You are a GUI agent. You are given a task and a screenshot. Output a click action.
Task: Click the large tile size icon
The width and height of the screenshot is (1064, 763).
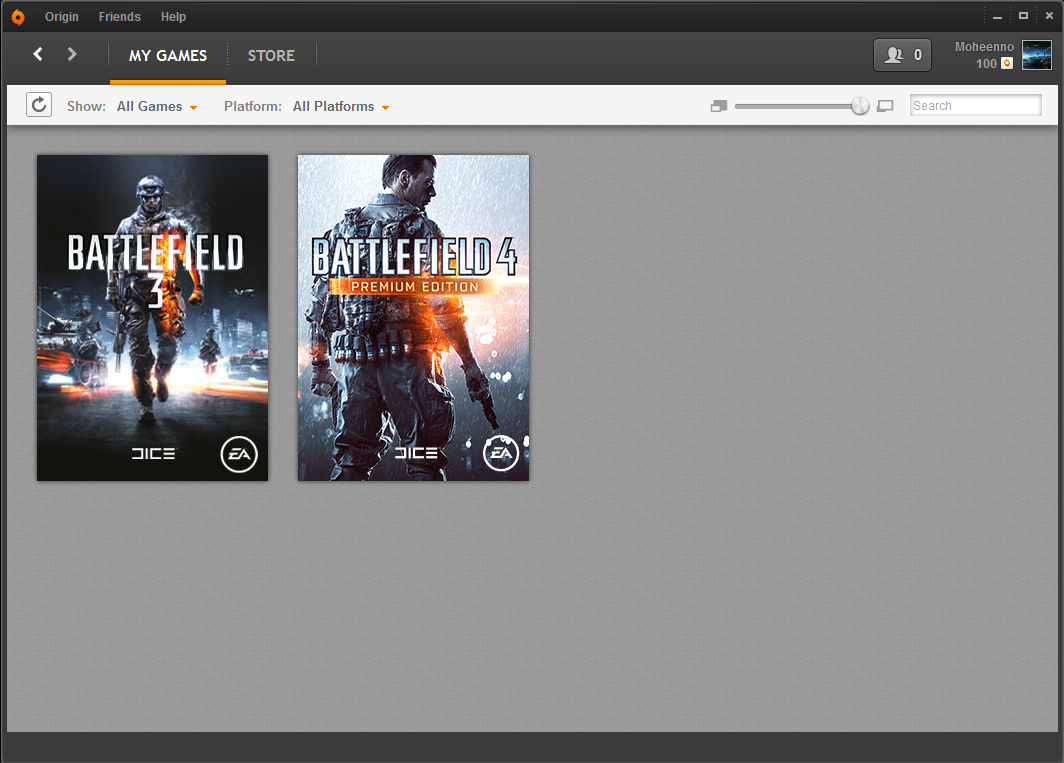885,106
